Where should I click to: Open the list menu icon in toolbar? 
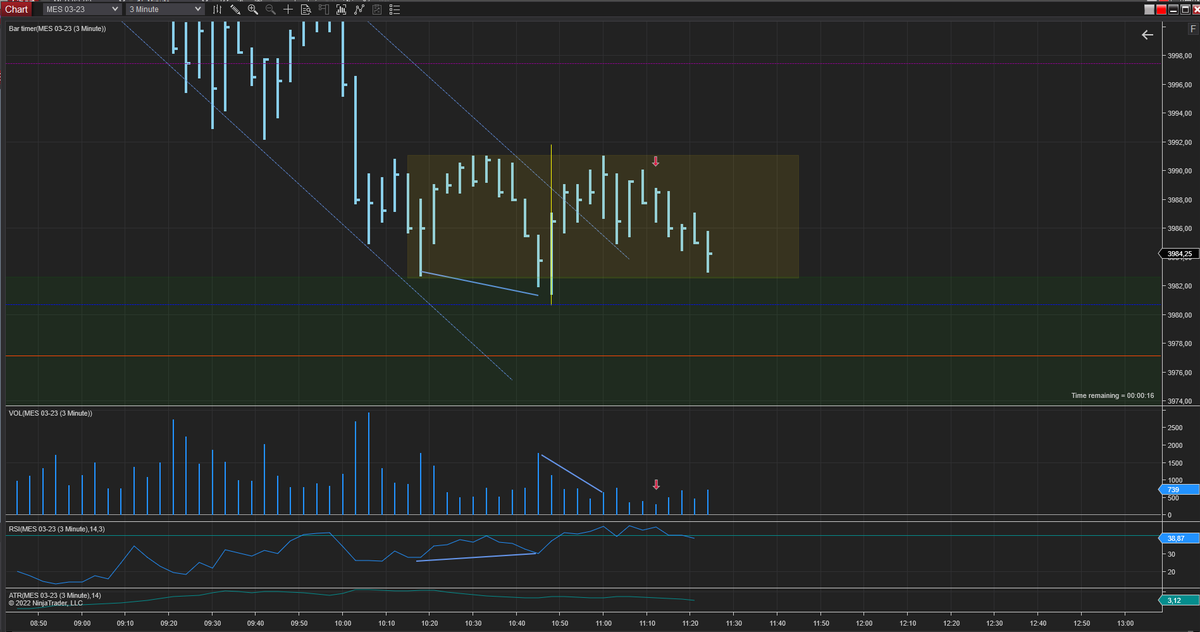394,9
